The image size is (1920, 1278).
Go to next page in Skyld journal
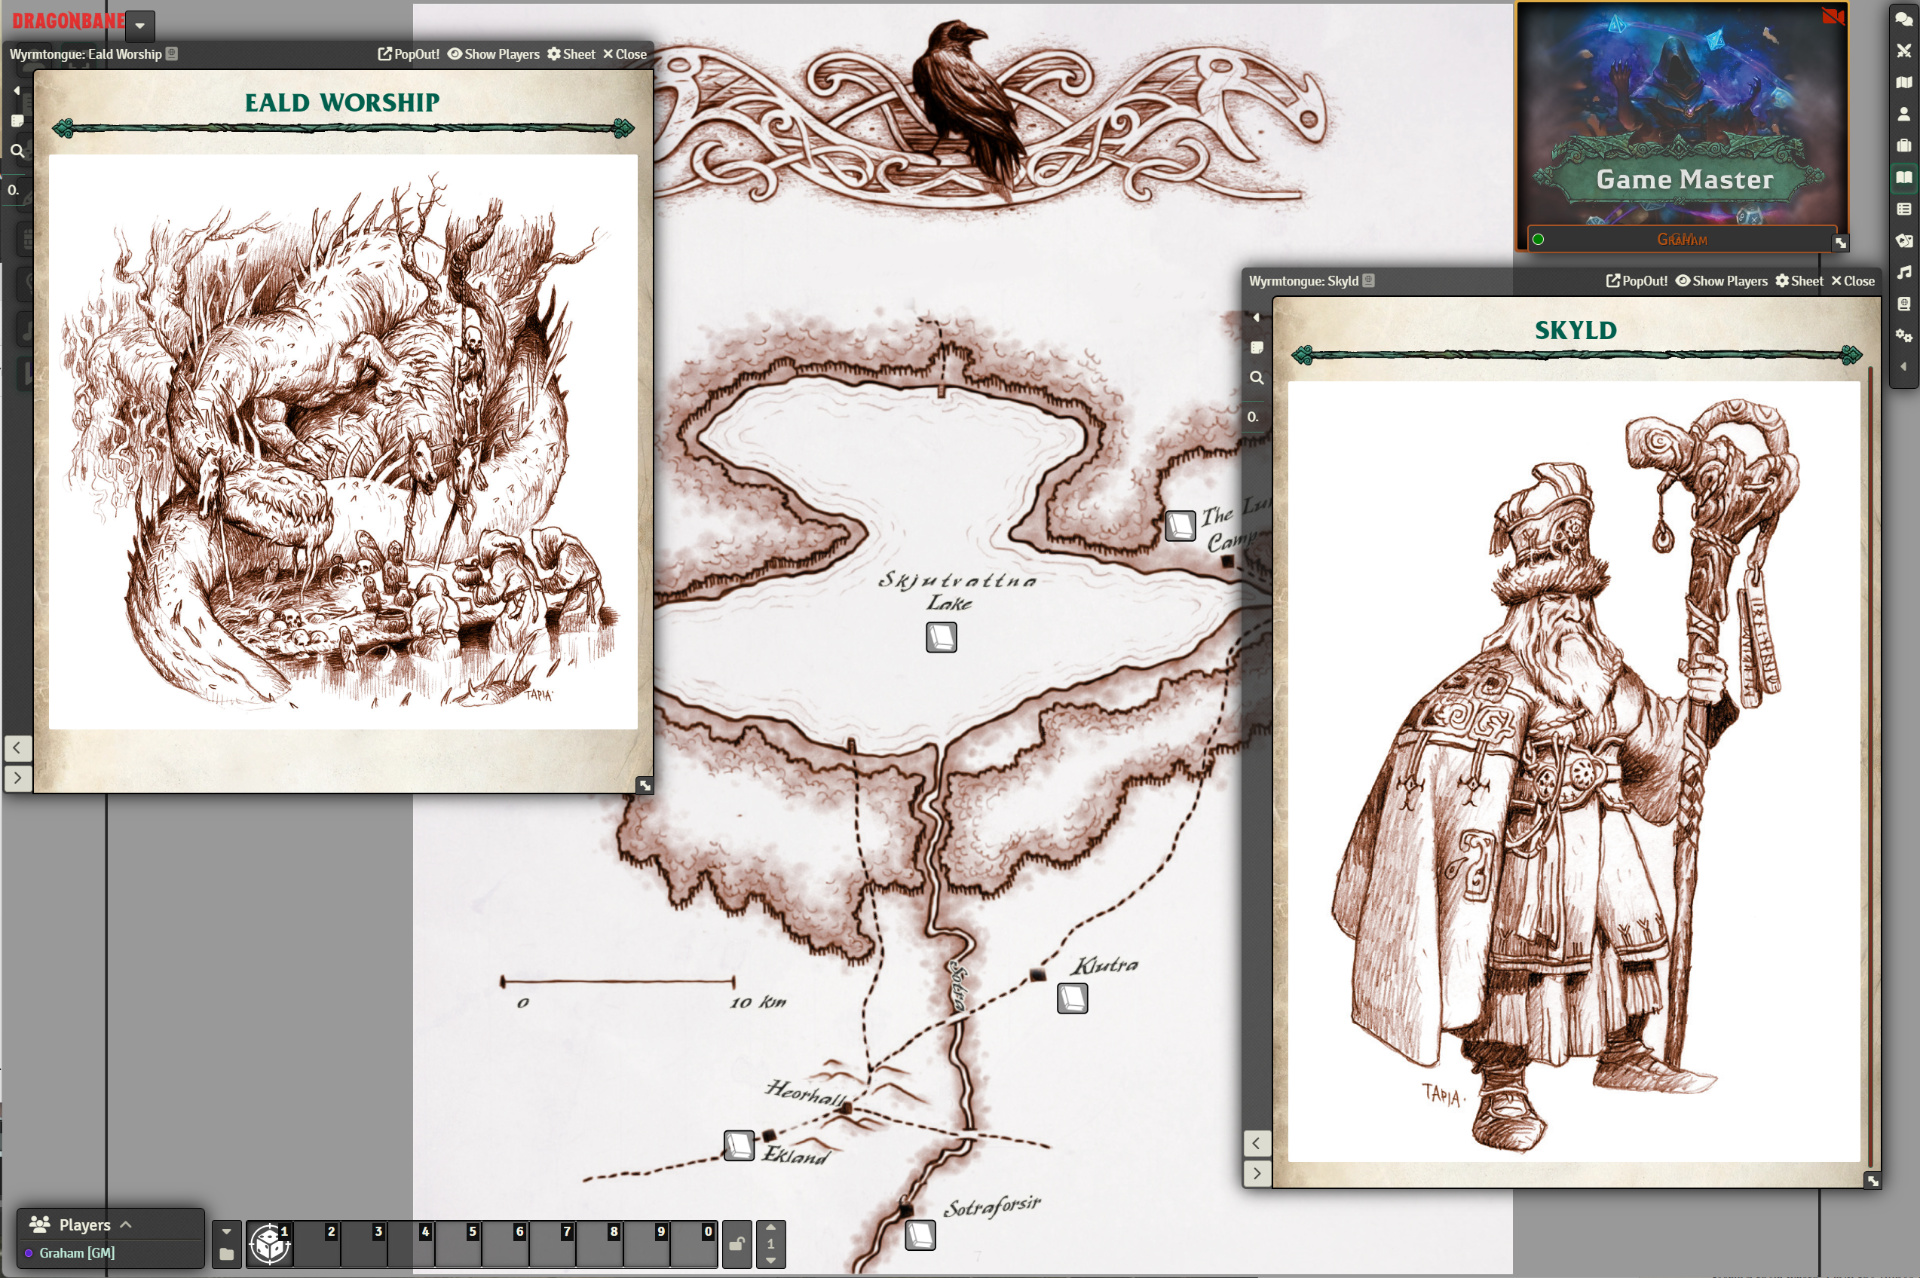click(1257, 1172)
